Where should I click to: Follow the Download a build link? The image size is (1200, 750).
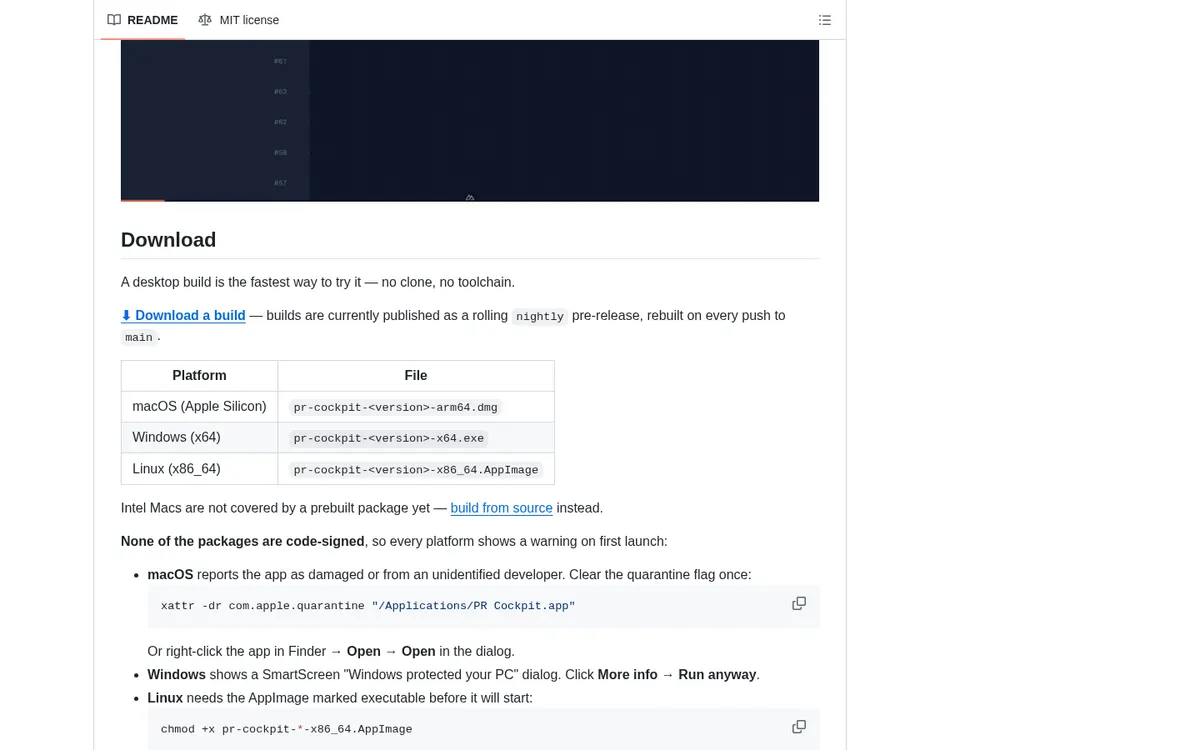click(x=183, y=315)
